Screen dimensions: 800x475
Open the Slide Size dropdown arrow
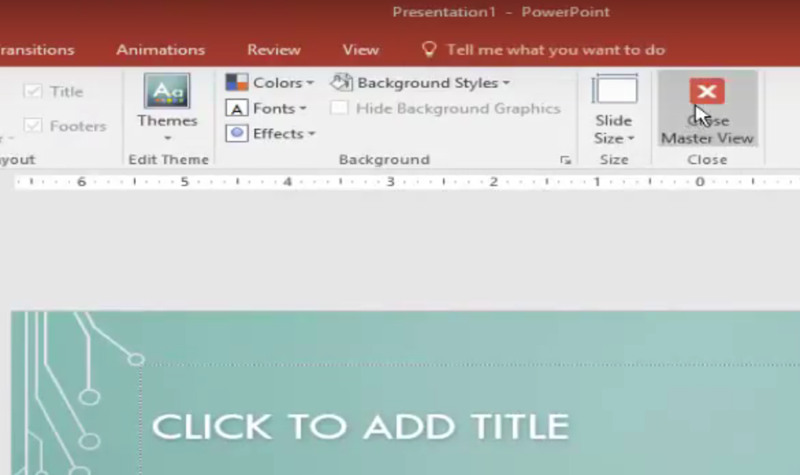pyautogui.click(x=631, y=139)
